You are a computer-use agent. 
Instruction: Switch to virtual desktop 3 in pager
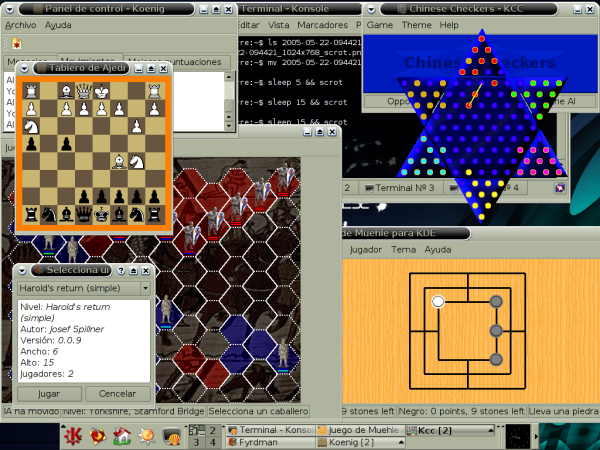tap(197, 442)
